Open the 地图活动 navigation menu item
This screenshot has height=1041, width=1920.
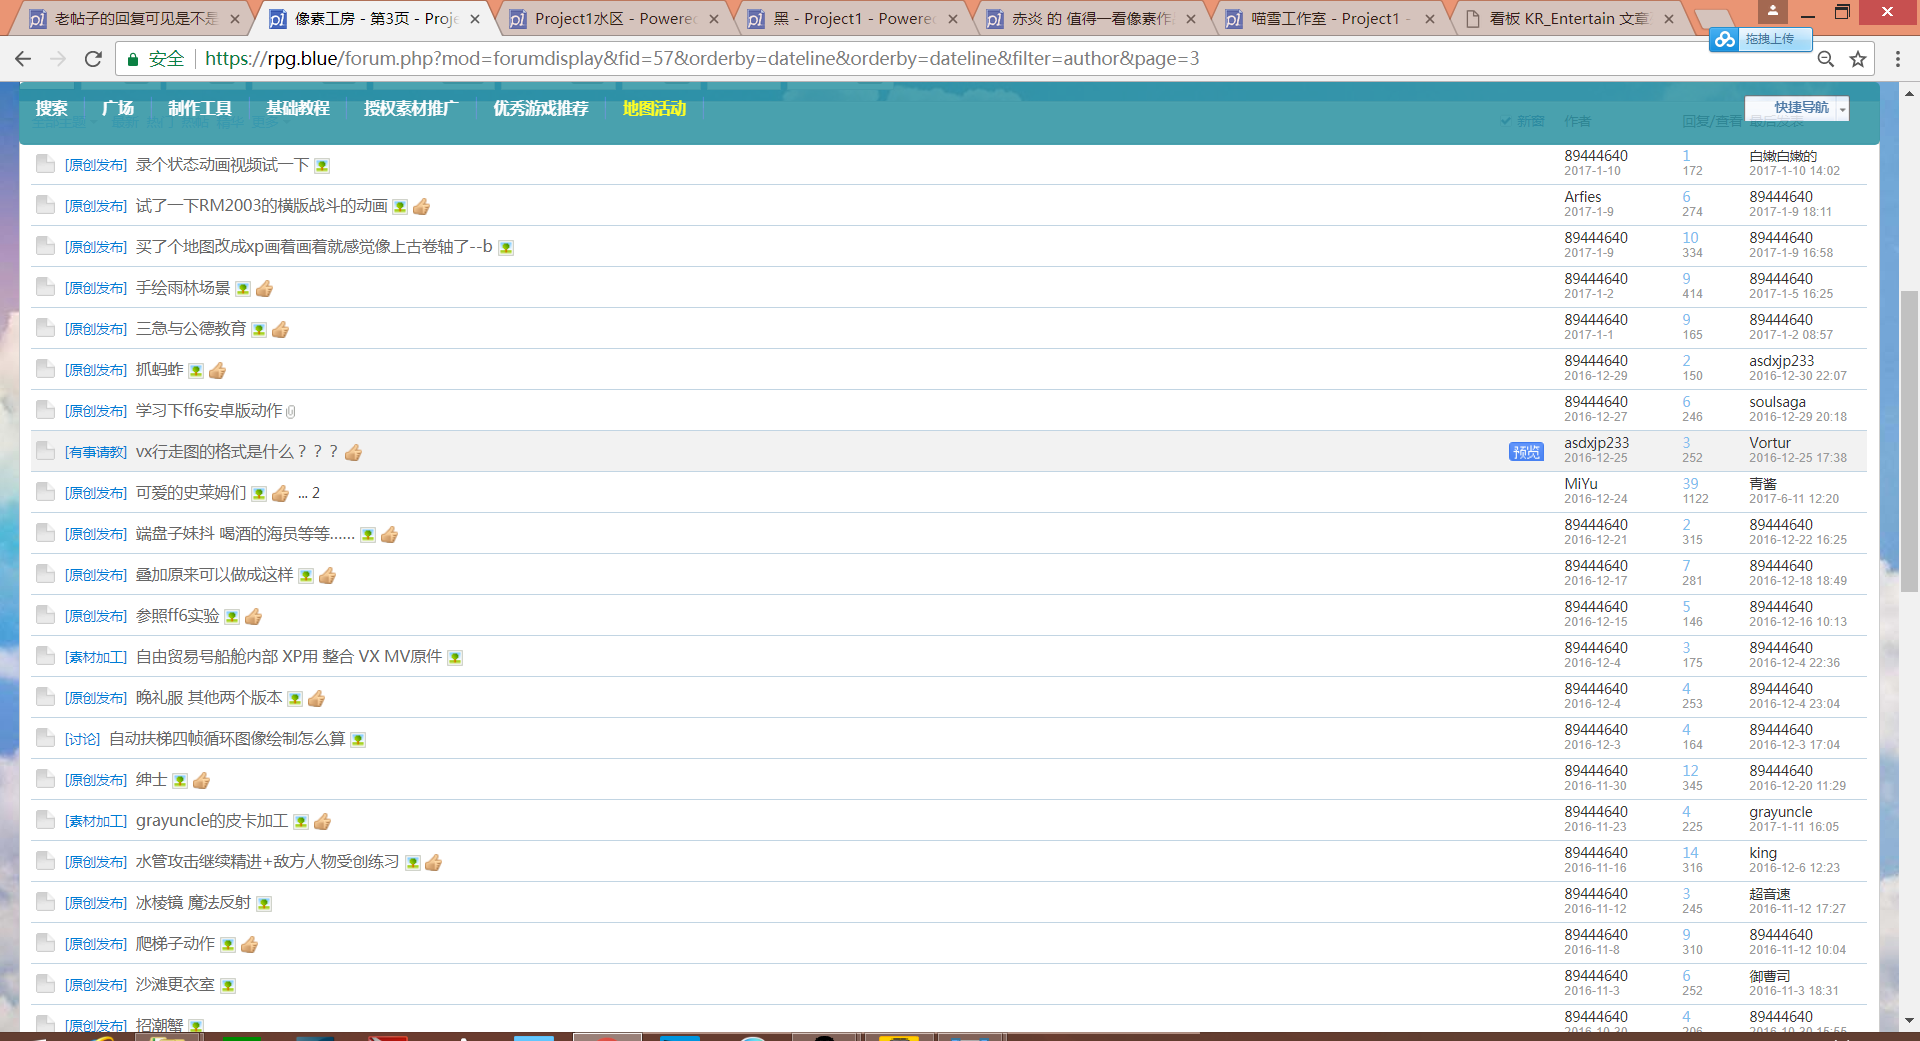[x=654, y=109]
